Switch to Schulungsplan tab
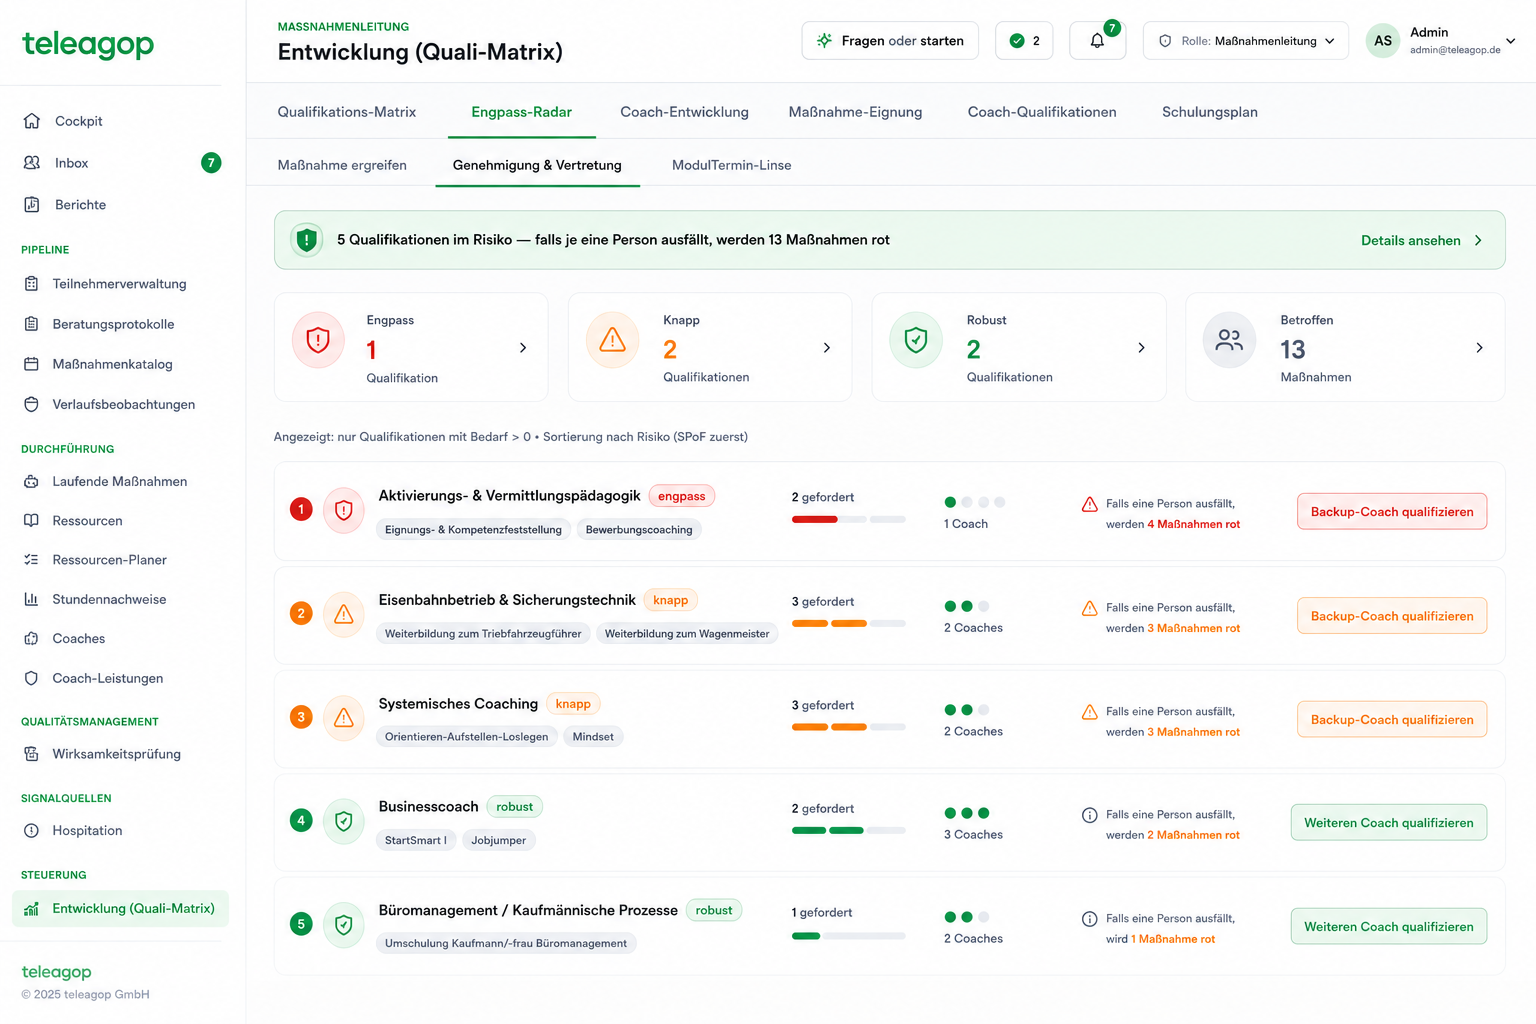1536x1024 pixels. pyautogui.click(x=1210, y=112)
